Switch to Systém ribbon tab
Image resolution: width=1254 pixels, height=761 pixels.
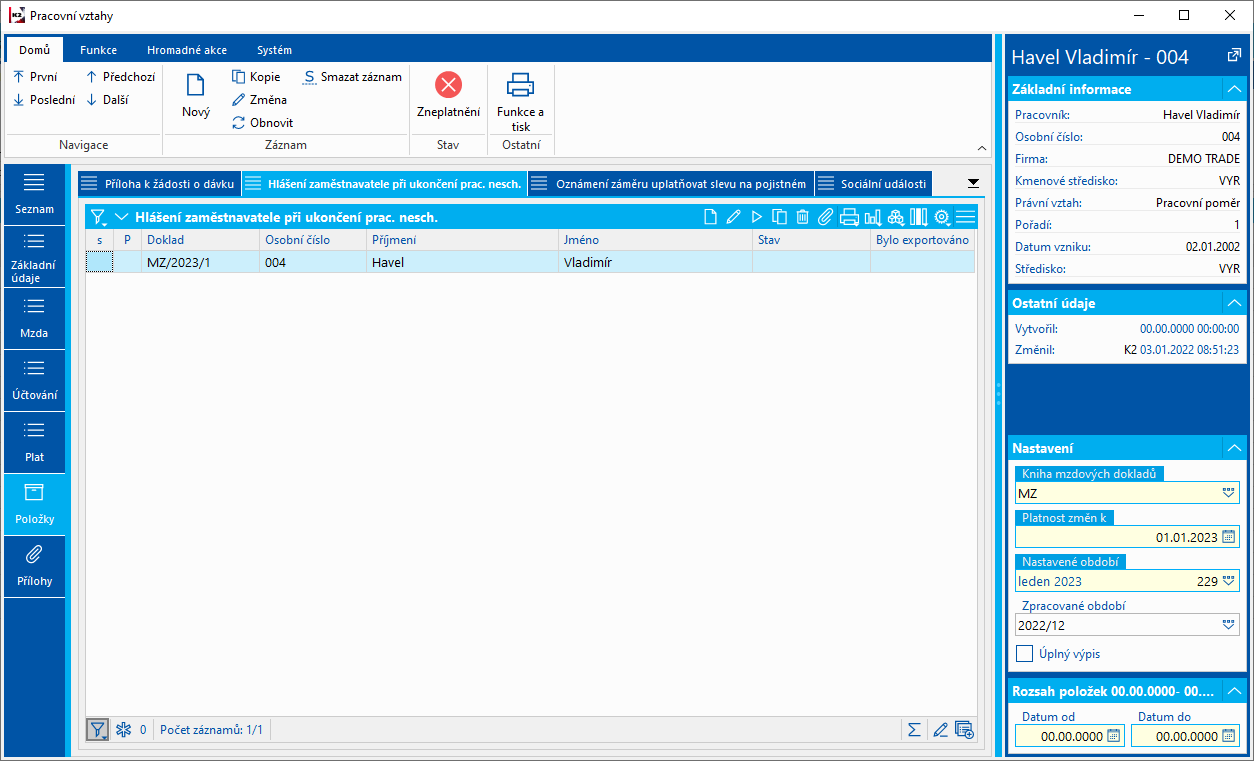pos(274,50)
